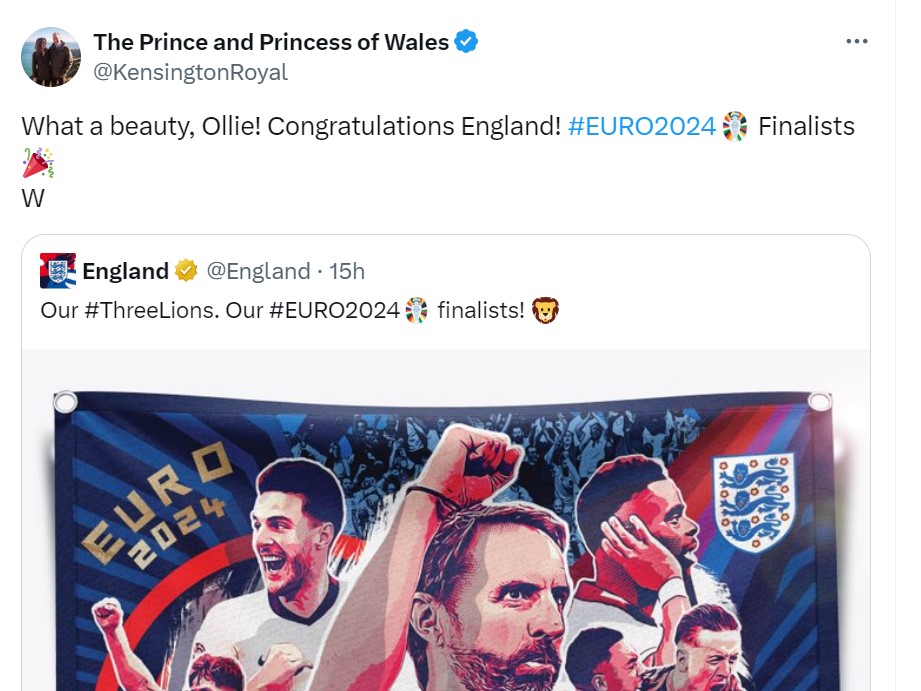Click the trophy emoji in quoted England post

point(417,310)
